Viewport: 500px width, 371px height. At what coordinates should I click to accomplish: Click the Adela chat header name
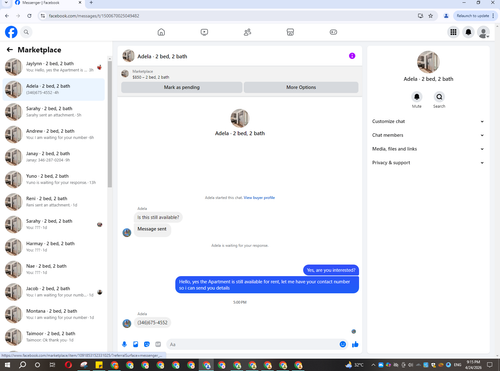click(x=162, y=56)
